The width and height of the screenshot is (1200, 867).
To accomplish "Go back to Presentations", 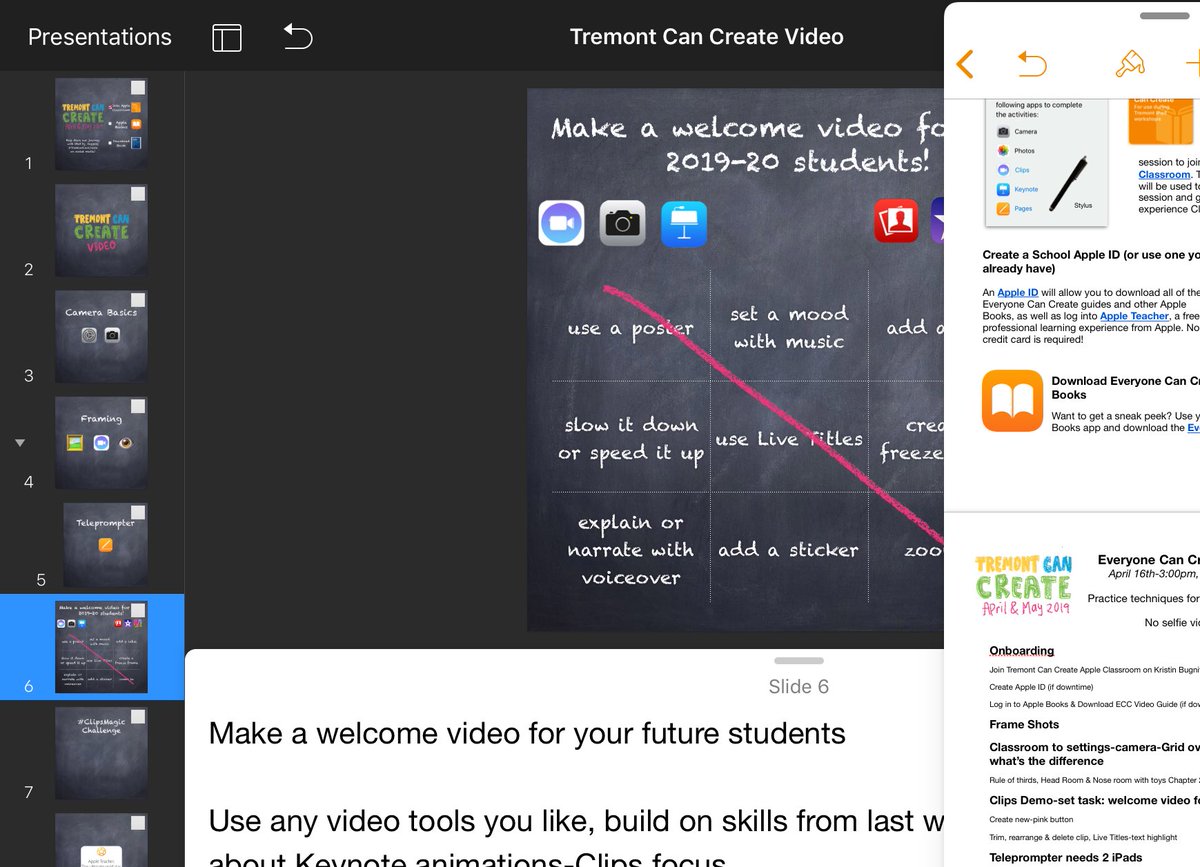I will tap(100, 37).
